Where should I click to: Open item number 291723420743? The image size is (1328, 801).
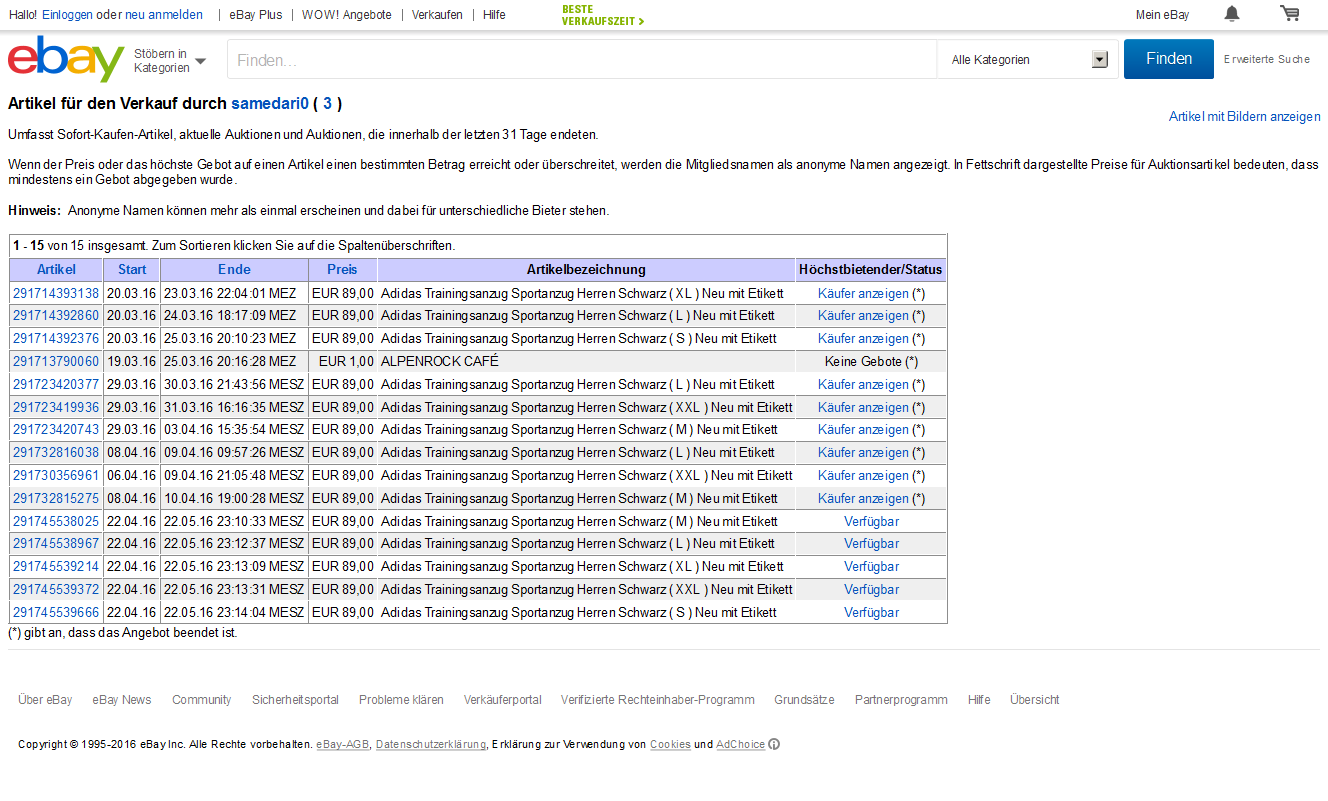[56, 429]
